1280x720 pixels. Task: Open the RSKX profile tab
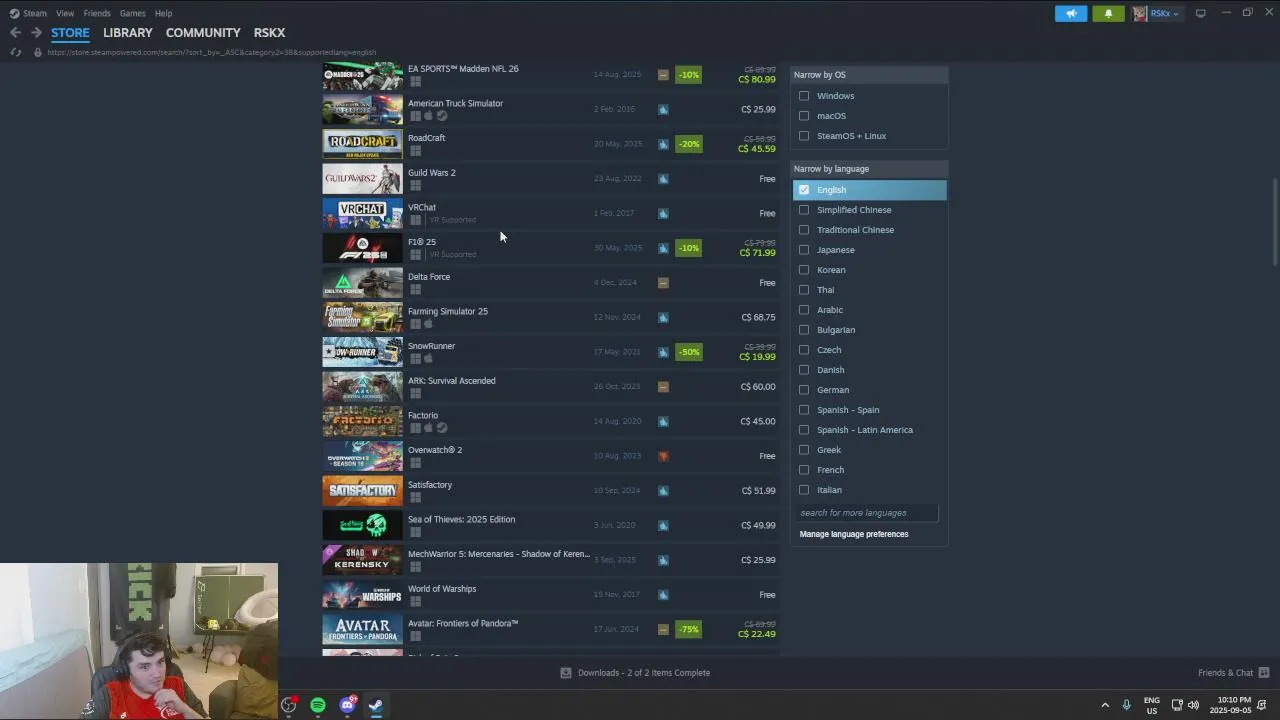pyautogui.click(x=269, y=33)
